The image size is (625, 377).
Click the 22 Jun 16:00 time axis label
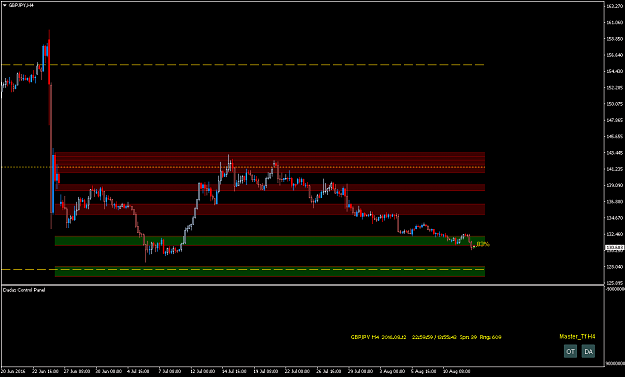[x=45, y=371]
